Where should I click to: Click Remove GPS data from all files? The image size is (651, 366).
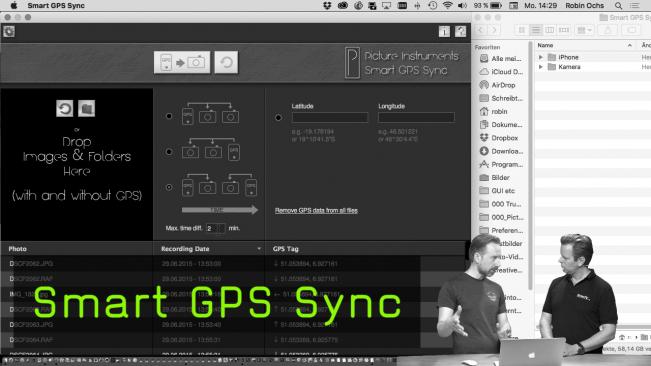click(x=316, y=210)
